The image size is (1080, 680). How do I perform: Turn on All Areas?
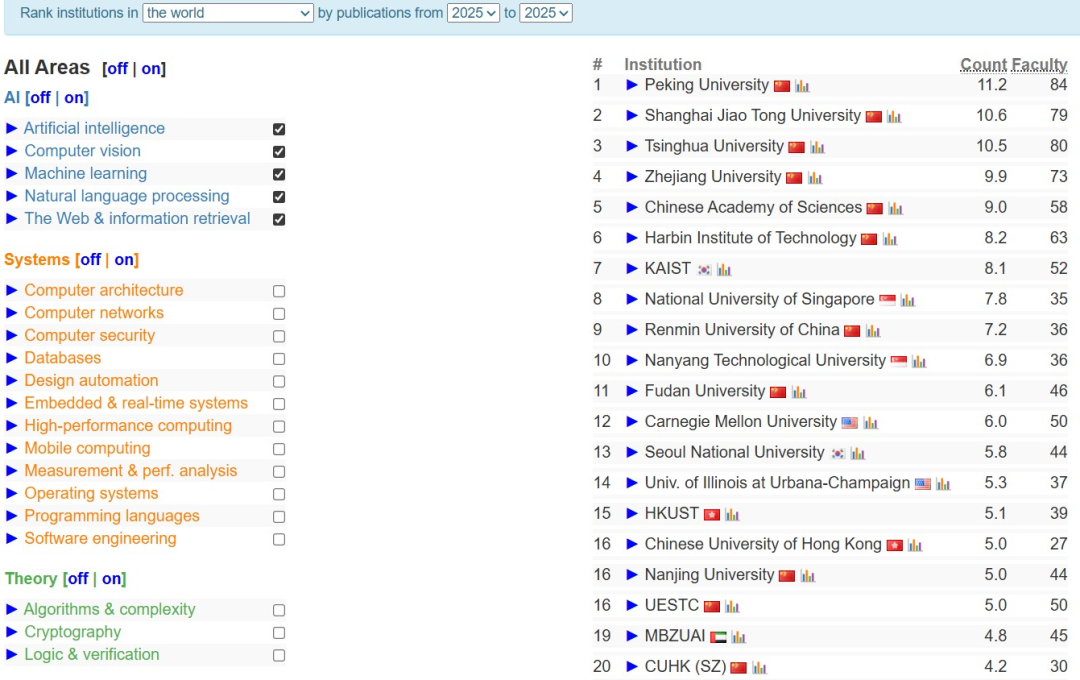[152, 69]
